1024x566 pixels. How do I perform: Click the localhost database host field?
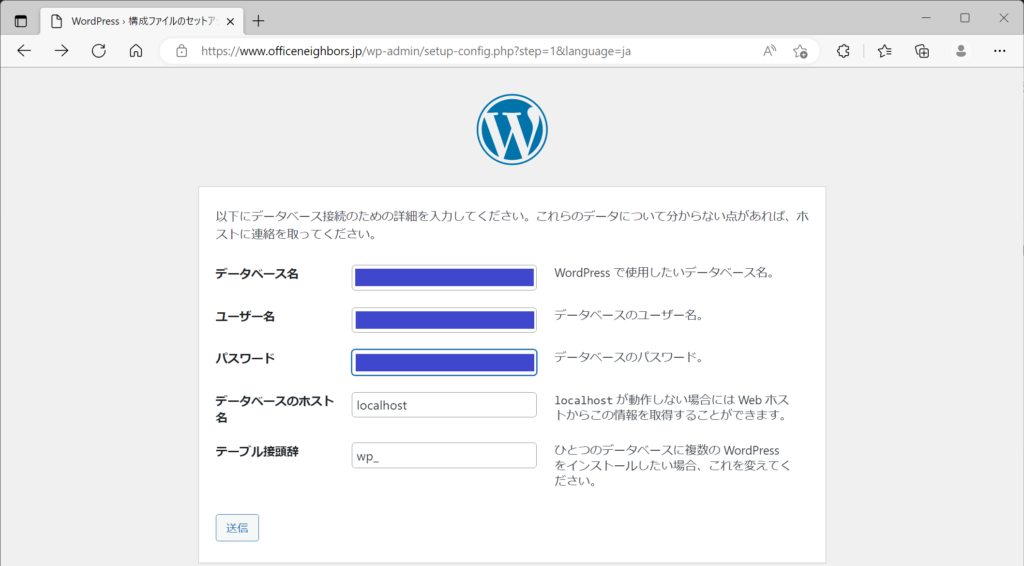pos(444,405)
